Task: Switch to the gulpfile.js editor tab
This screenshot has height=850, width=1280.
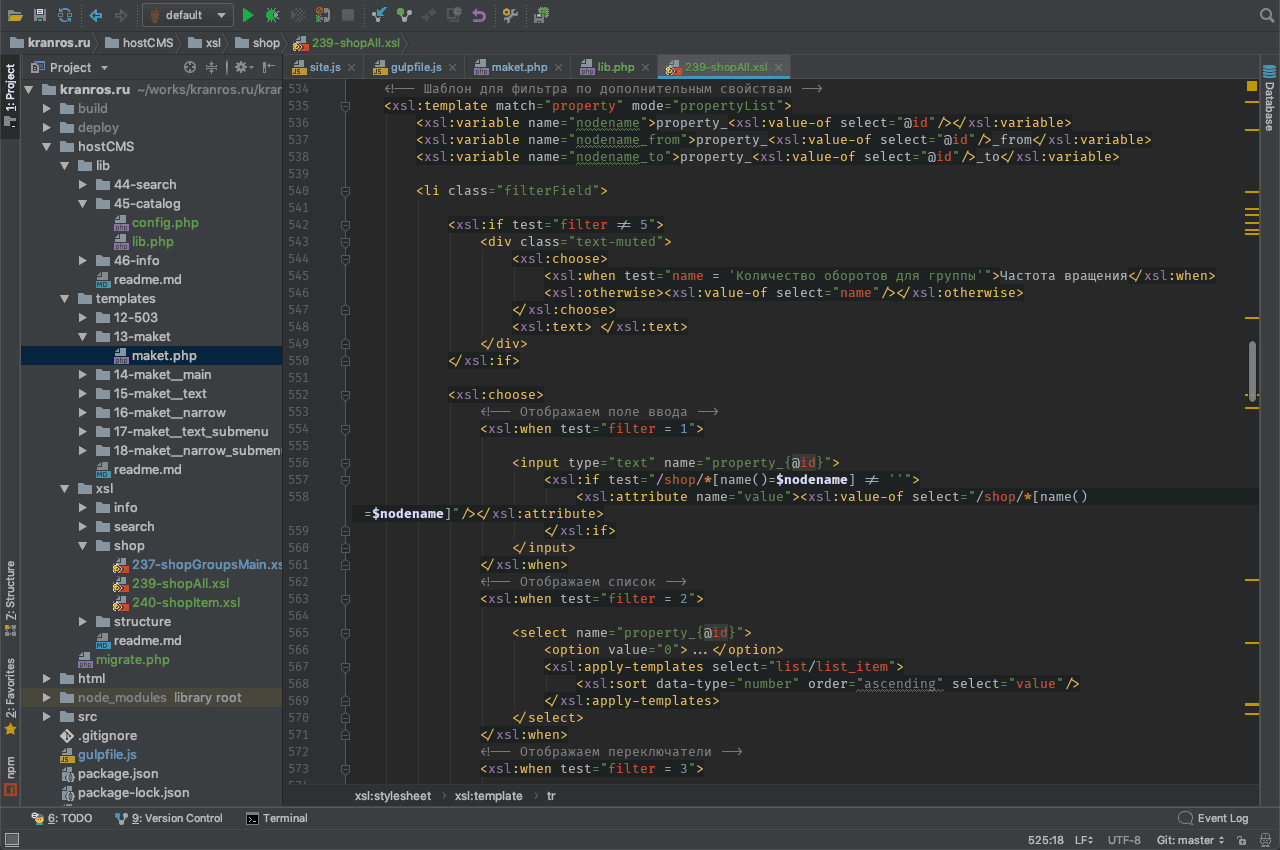Action: [416, 67]
